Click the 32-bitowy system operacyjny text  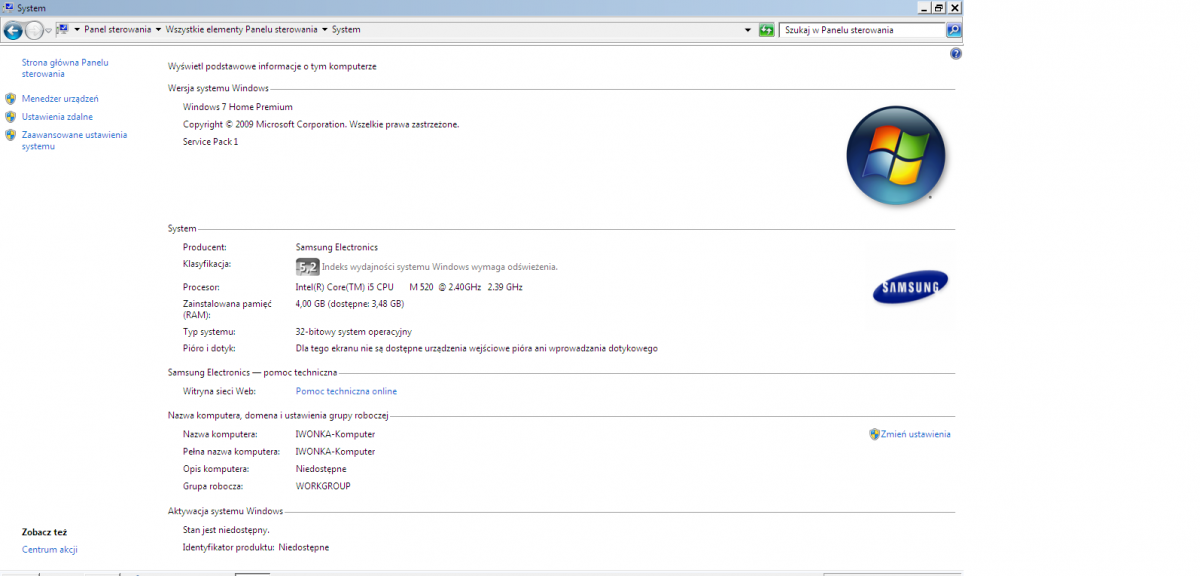pyautogui.click(x=354, y=331)
